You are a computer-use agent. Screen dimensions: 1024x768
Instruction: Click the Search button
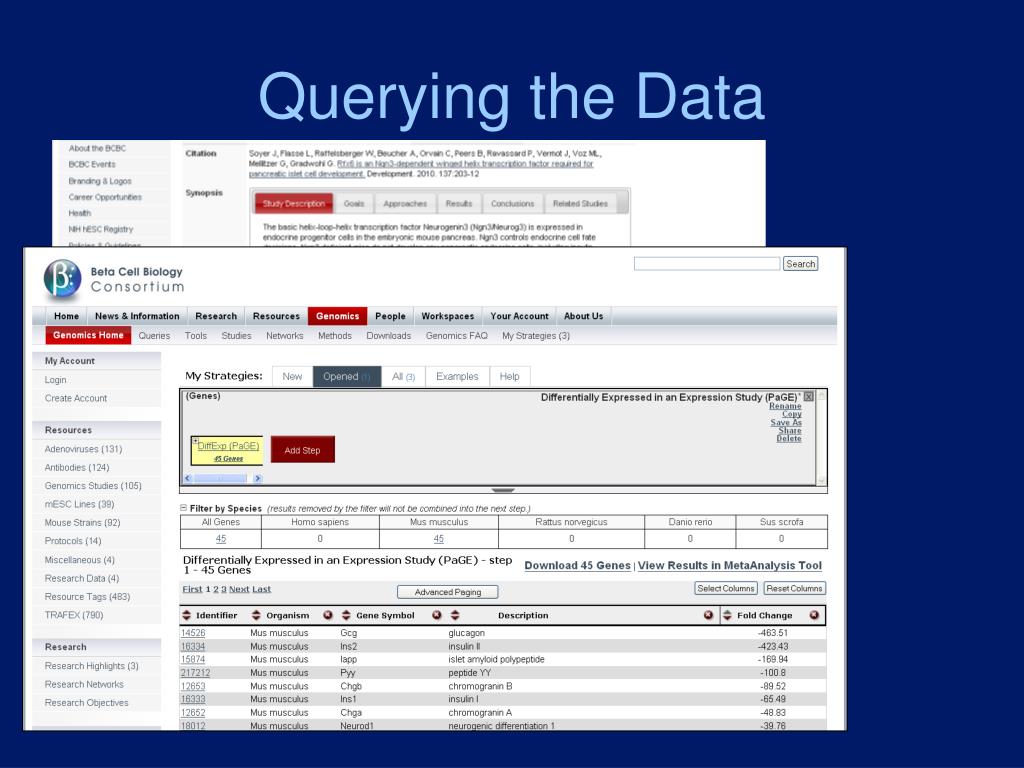pyautogui.click(x=801, y=264)
